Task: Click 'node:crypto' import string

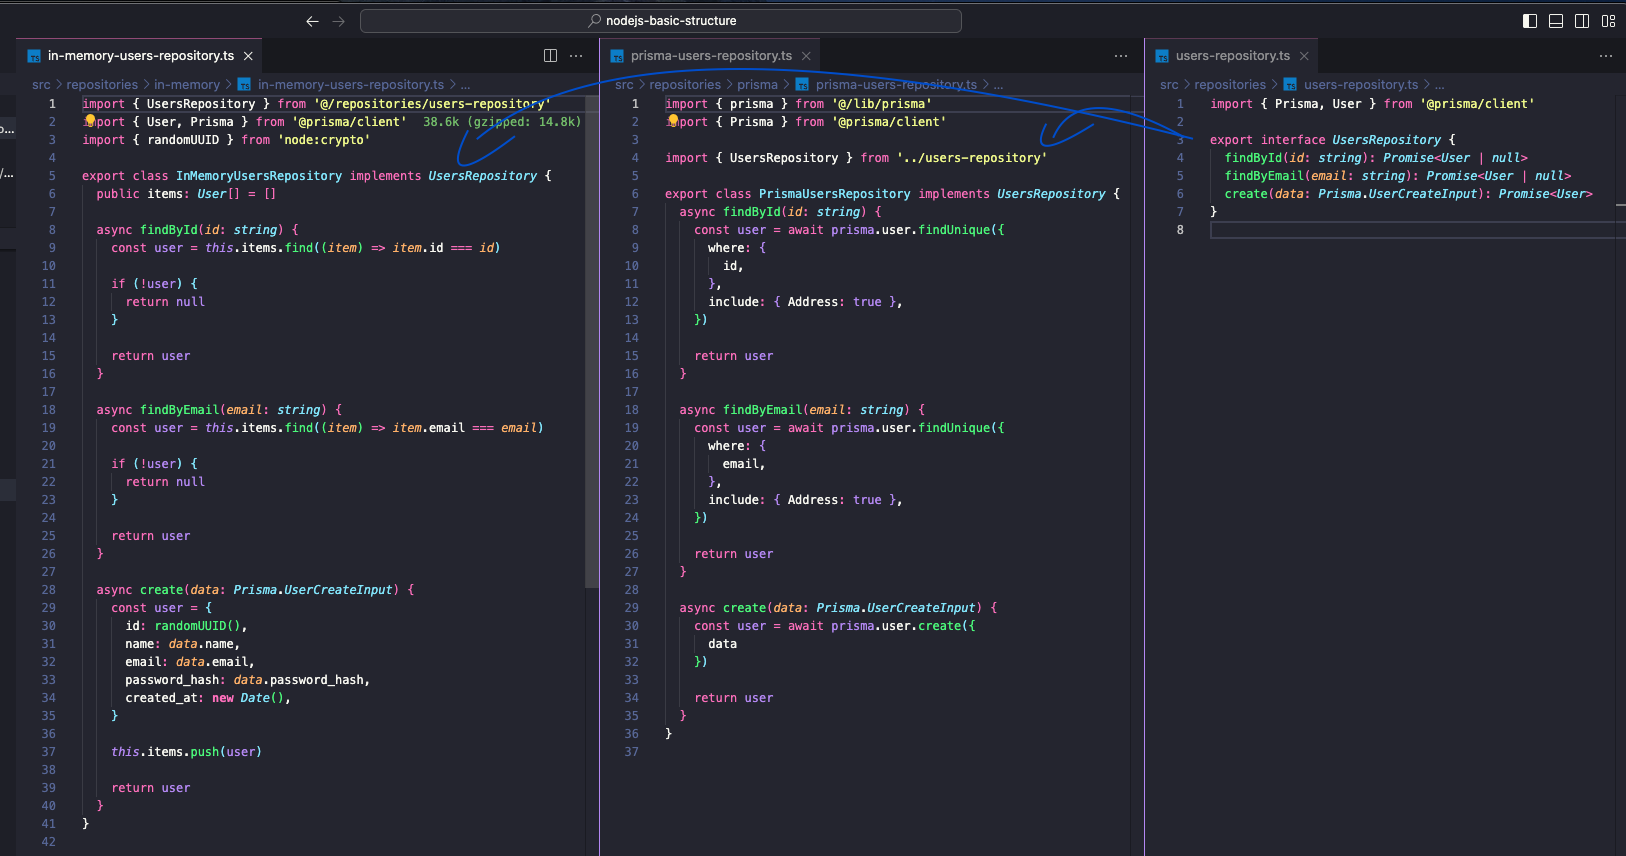Action: 324,140
